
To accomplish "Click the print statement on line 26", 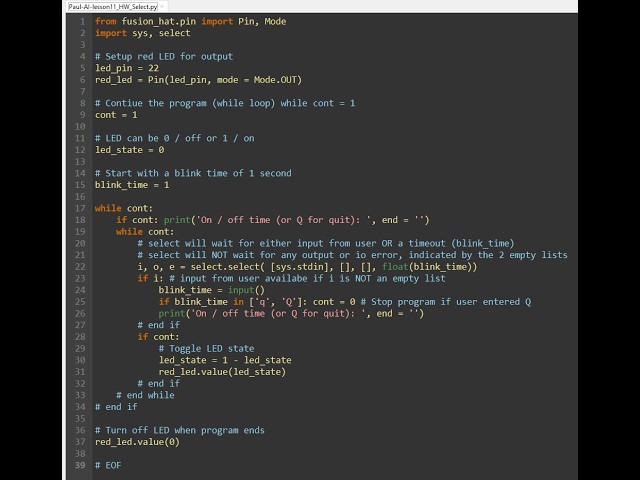I will (291, 313).
